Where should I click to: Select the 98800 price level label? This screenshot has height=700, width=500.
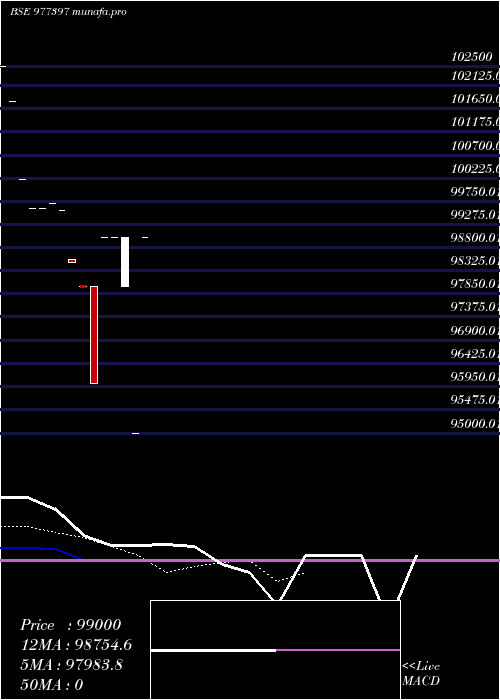[475, 238]
